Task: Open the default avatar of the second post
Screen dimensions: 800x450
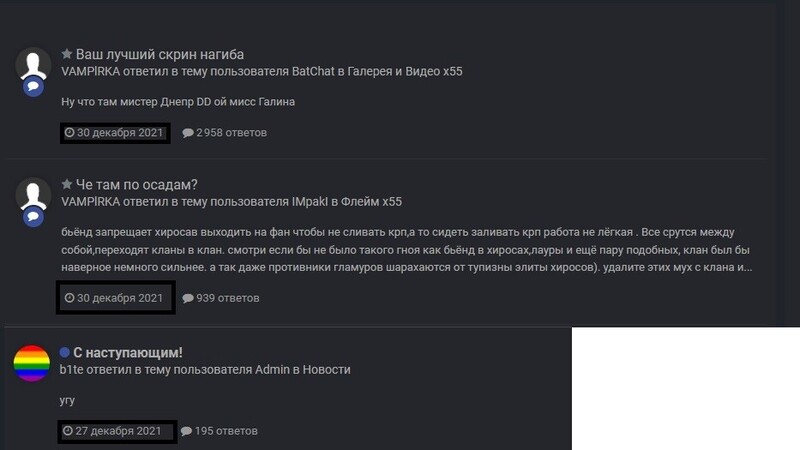Action: (33, 195)
